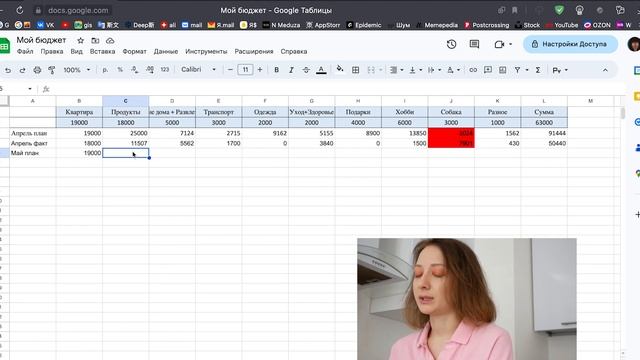The width and height of the screenshot is (640, 360).
Task: Move the document to a folder
Action: pyautogui.click(x=95, y=40)
